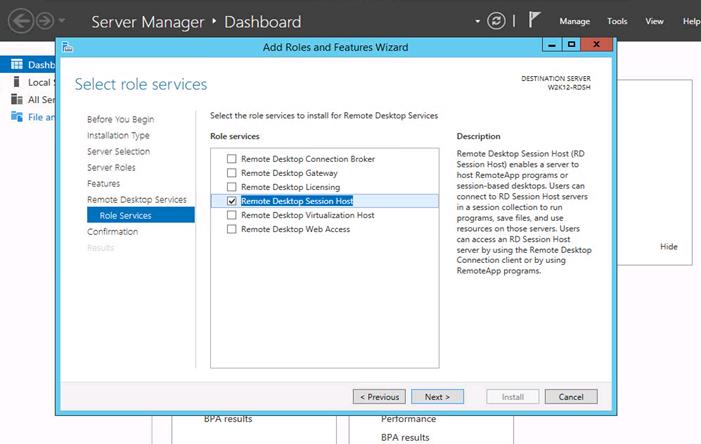
Task: Open the Tools menu
Action: pyautogui.click(x=617, y=21)
